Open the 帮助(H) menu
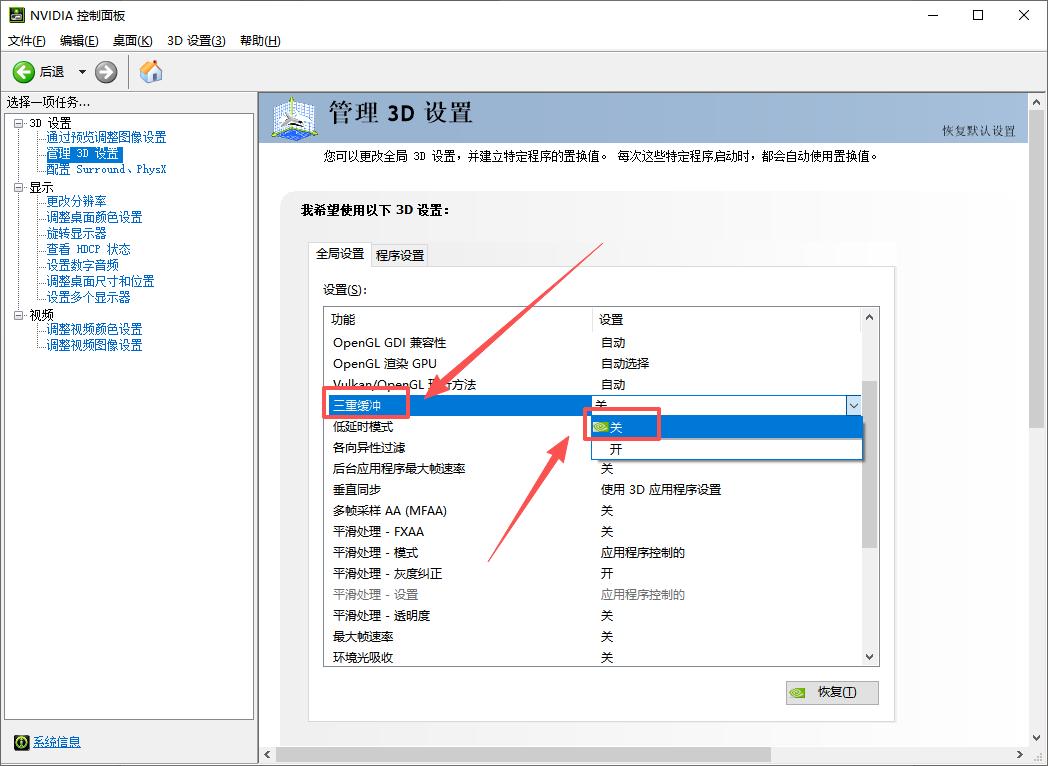The height and width of the screenshot is (766, 1048). click(260, 41)
